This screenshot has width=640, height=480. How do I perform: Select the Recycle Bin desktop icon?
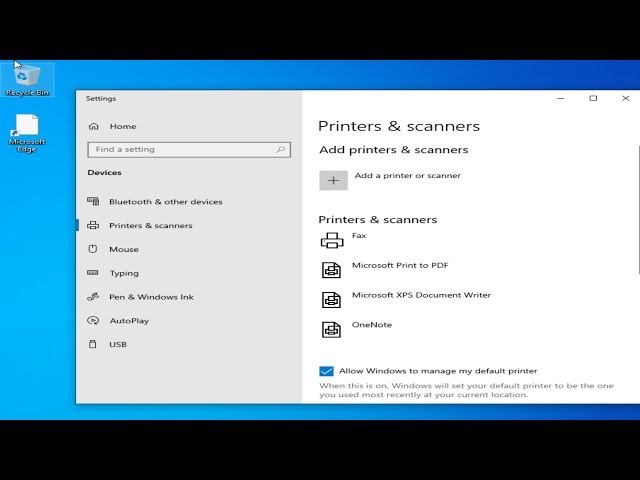click(27, 80)
